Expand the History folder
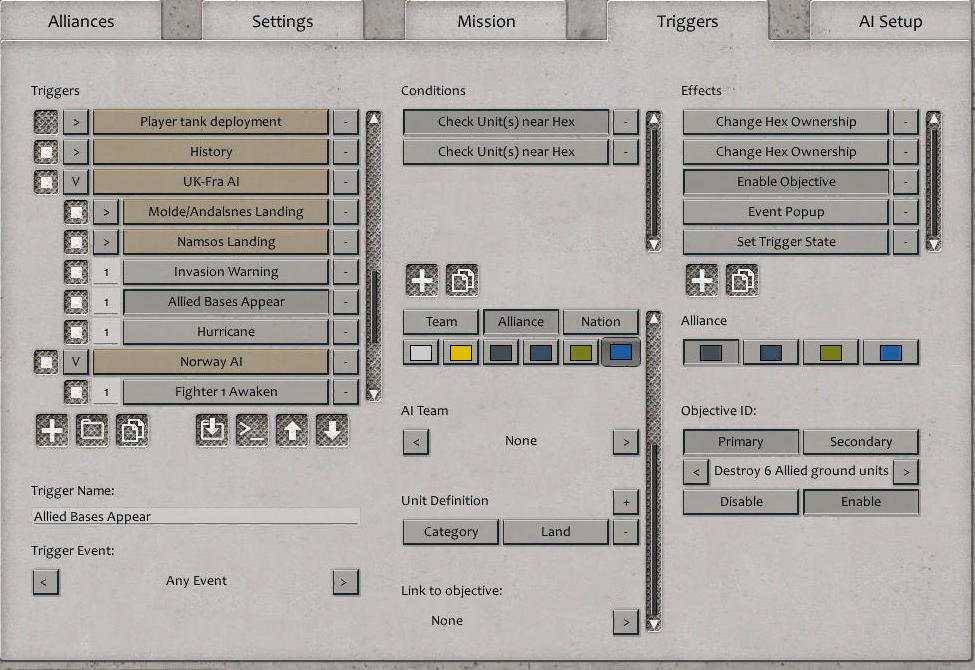This screenshot has width=975, height=670. coord(76,152)
